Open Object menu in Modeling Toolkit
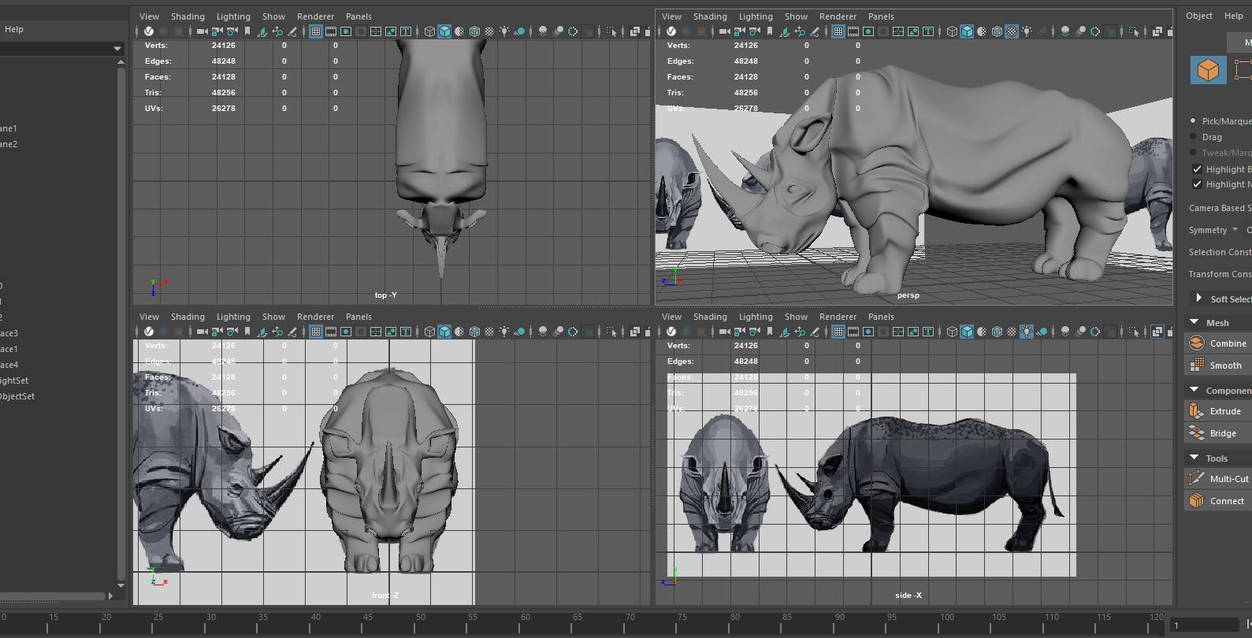 1199,15
